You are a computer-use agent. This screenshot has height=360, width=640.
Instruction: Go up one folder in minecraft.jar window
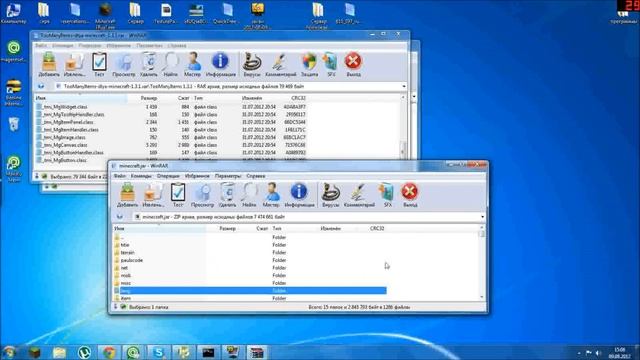pos(120,217)
